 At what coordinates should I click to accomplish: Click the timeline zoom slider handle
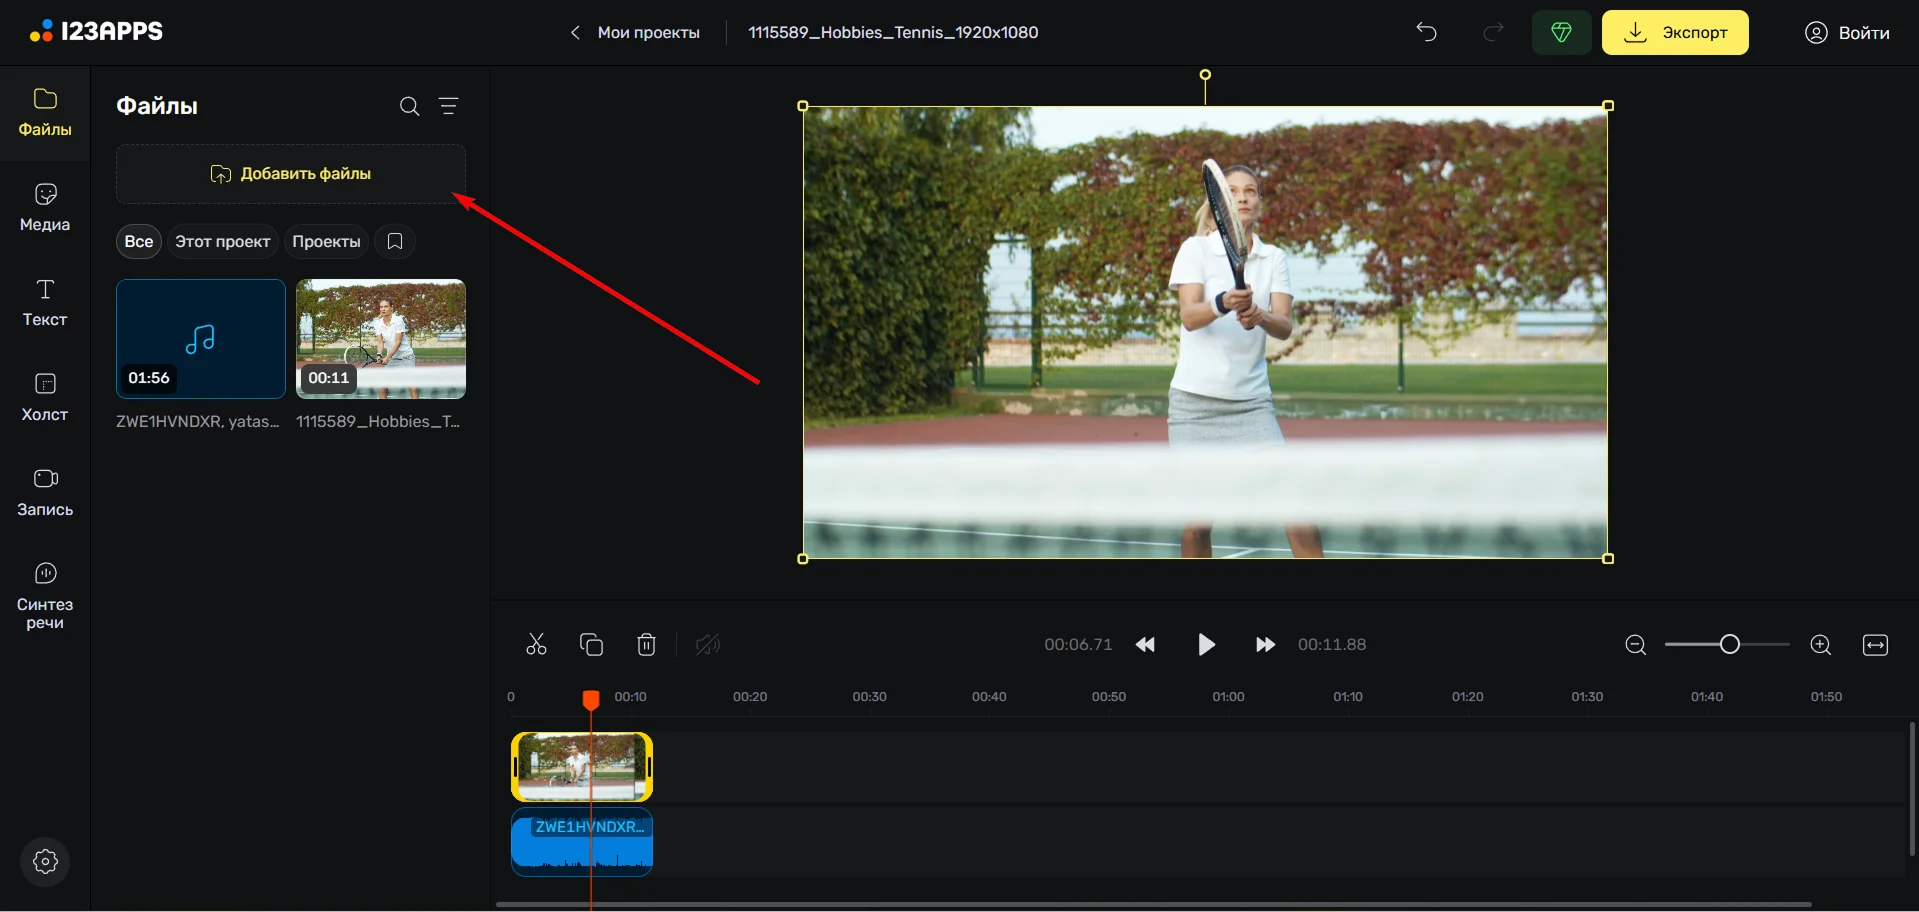(x=1729, y=645)
